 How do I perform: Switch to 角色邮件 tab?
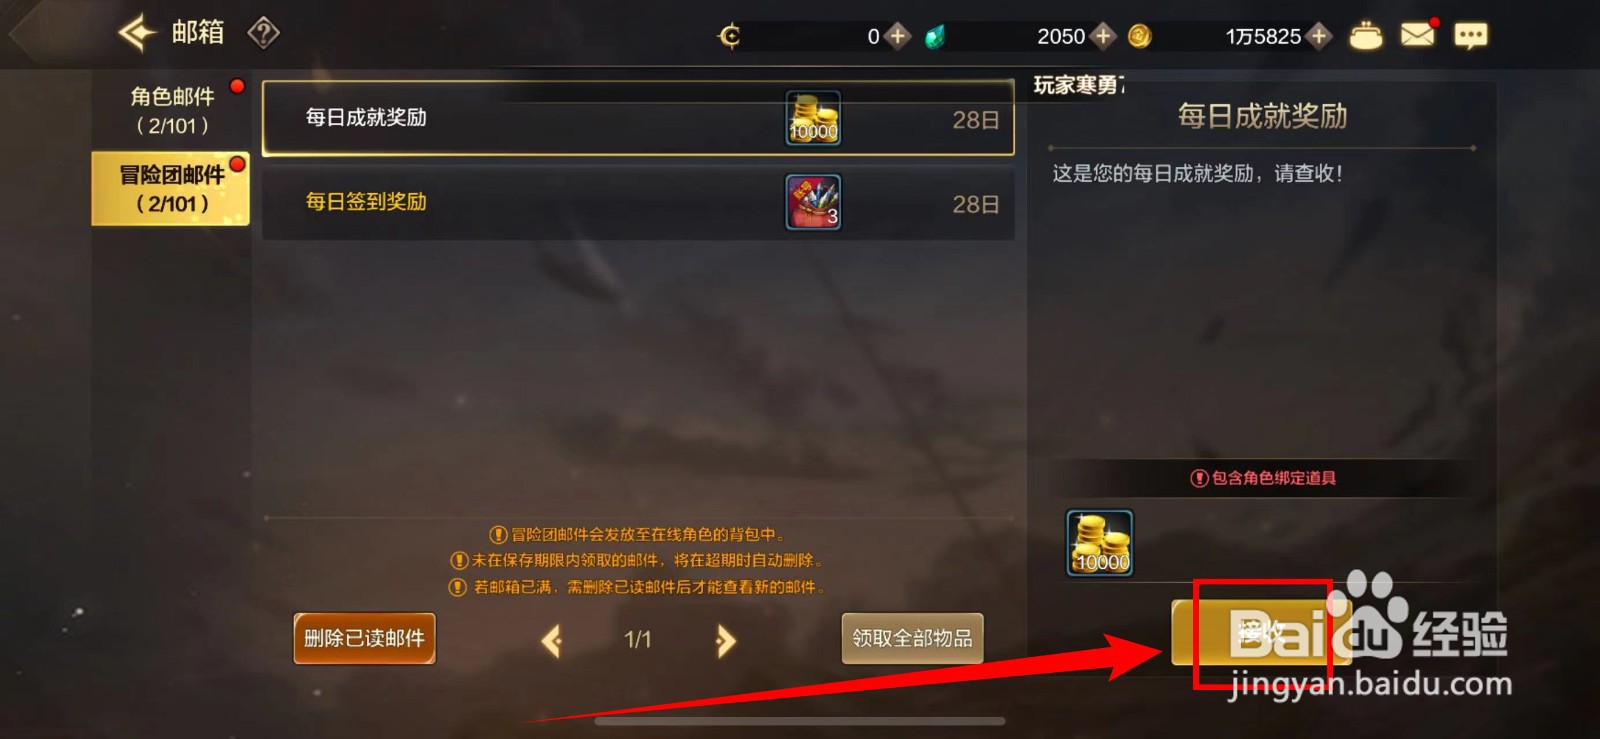tap(172, 110)
